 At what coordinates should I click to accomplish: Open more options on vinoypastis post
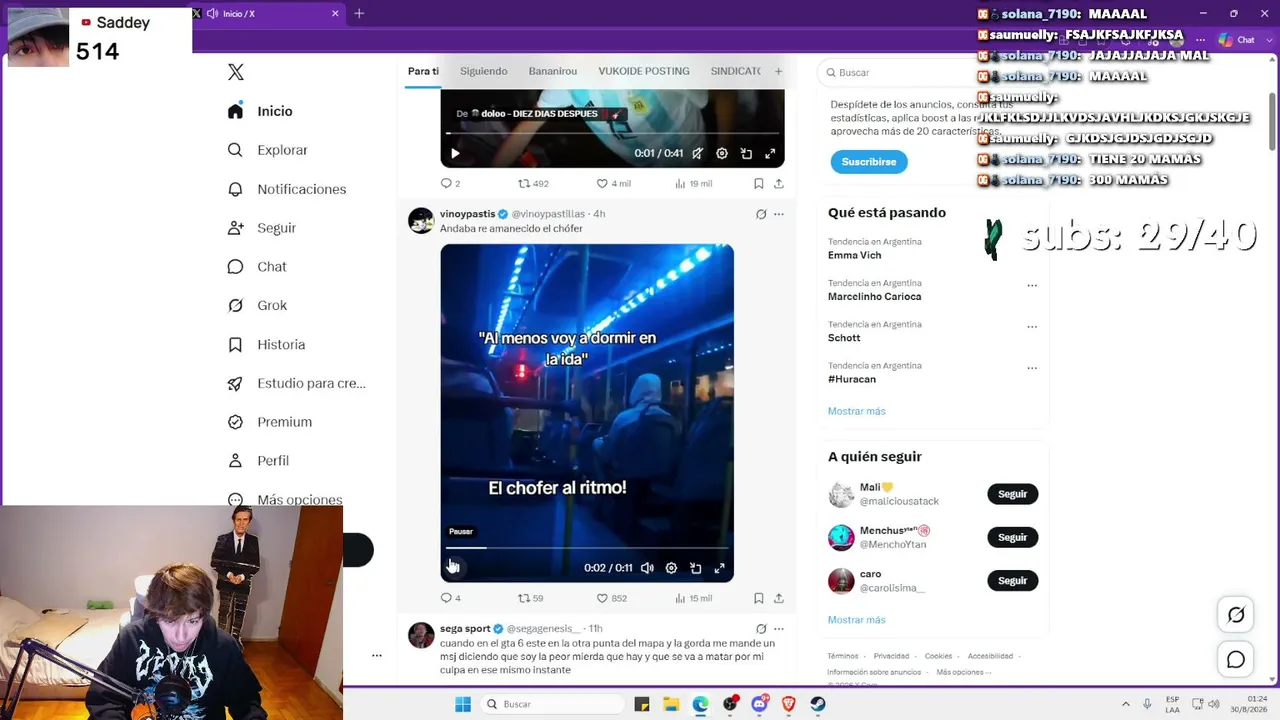click(779, 214)
